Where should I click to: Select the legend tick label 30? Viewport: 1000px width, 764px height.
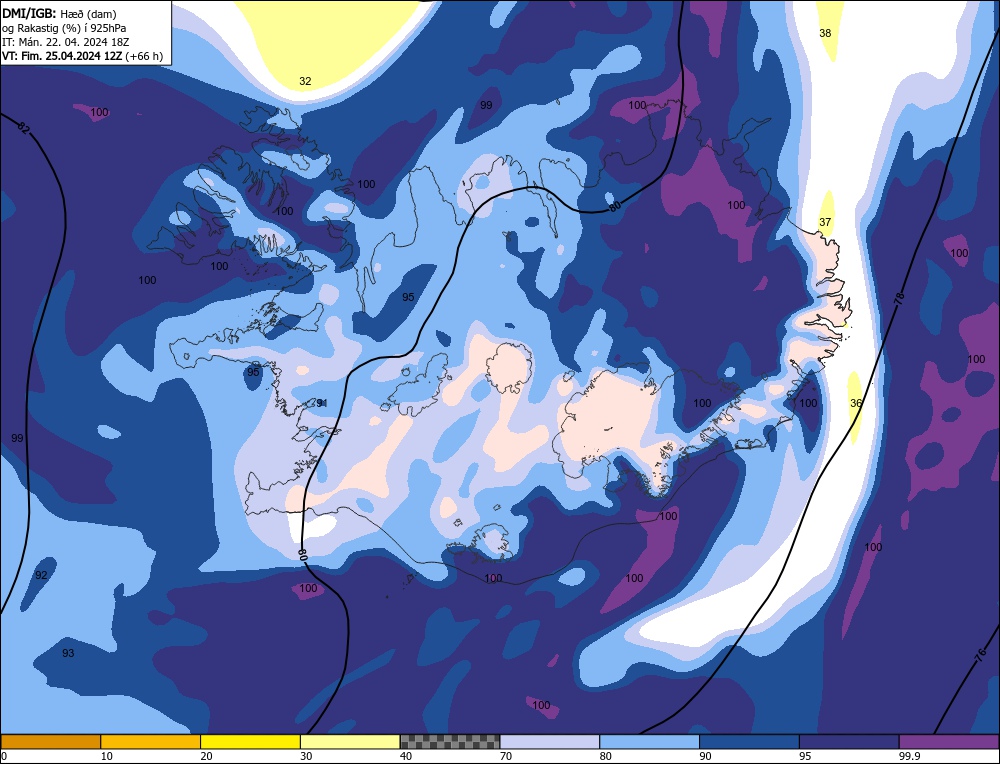click(306, 756)
